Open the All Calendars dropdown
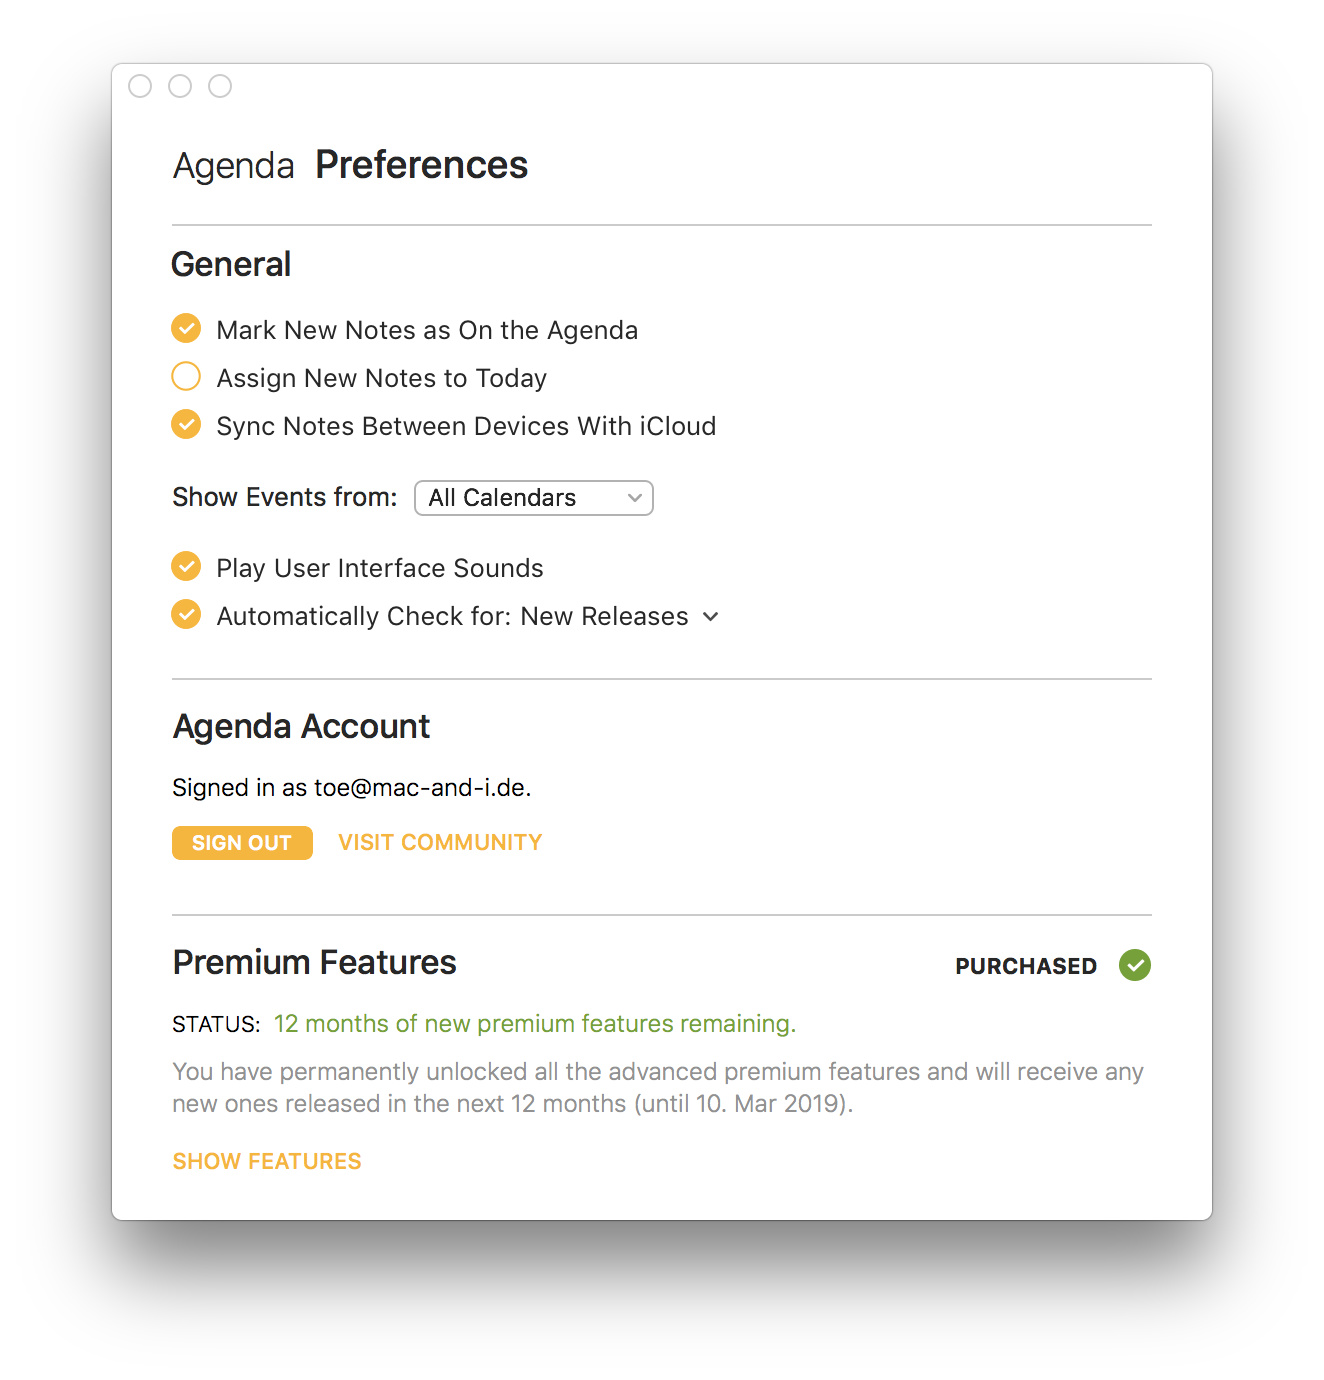 click(x=533, y=498)
